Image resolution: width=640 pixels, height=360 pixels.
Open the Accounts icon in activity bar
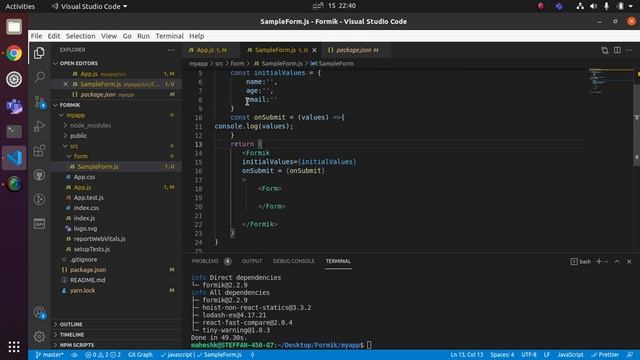pyautogui.click(x=40, y=313)
